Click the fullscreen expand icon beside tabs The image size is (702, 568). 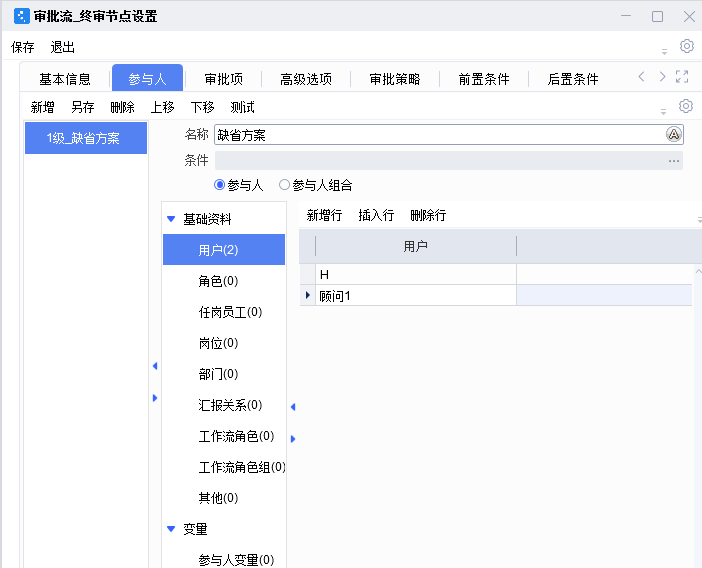[682, 77]
